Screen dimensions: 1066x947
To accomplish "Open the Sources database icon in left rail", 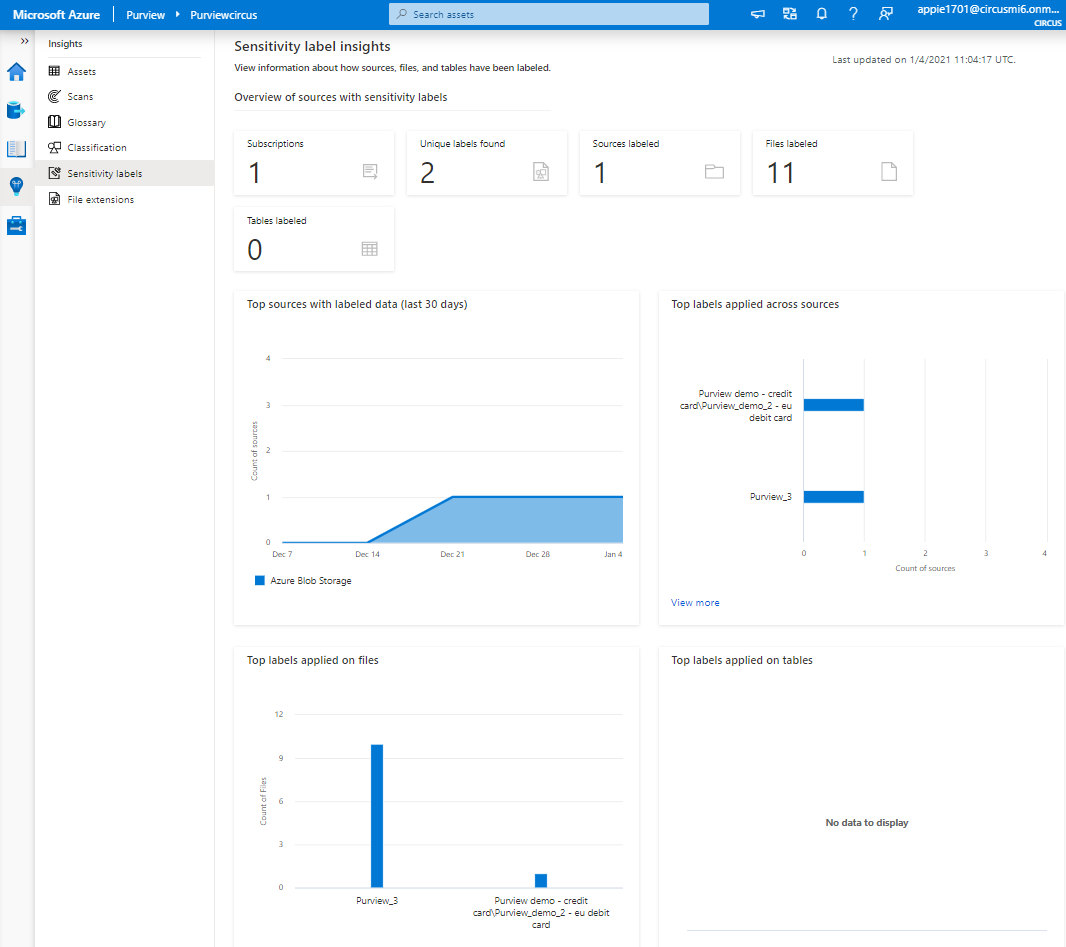I will coord(17,110).
